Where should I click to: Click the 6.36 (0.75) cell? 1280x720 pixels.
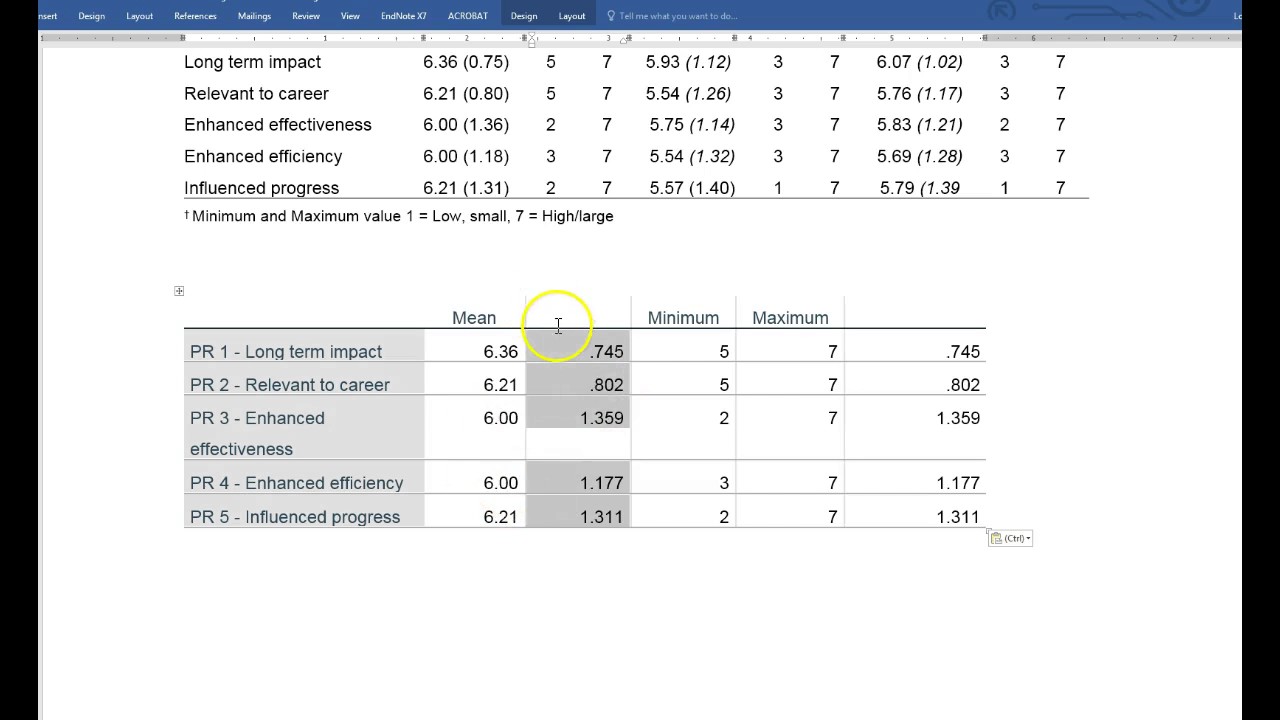[466, 62]
